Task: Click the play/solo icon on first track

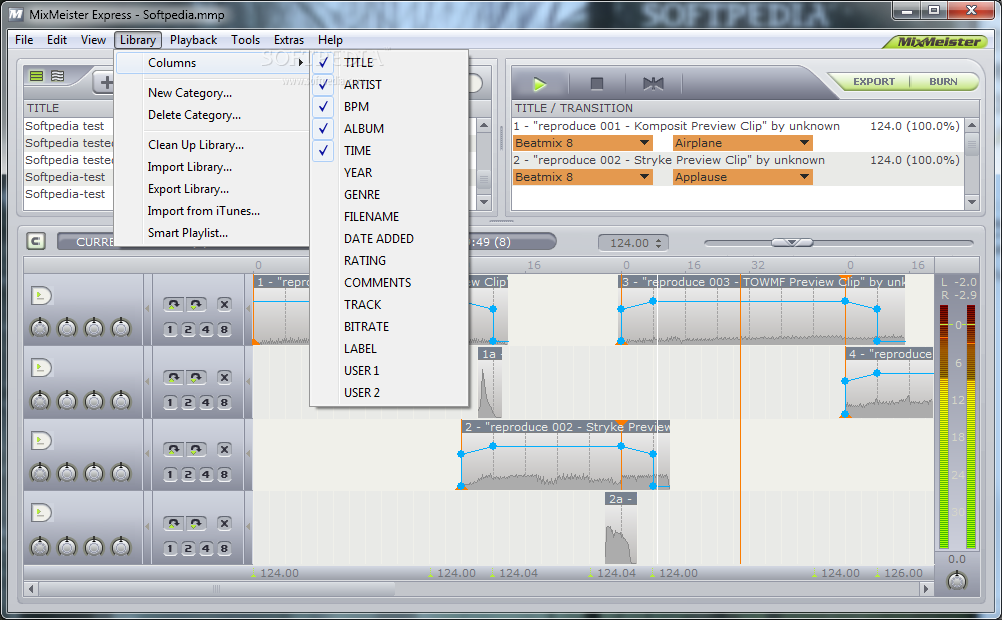Action: pyautogui.click(x=41, y=296)
